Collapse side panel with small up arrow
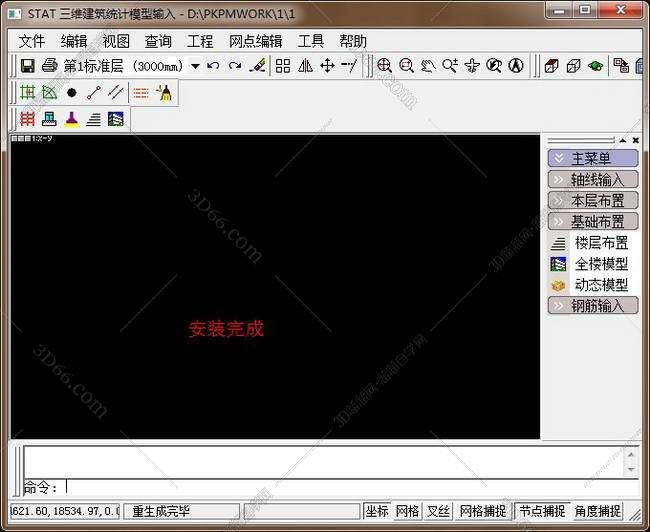Image resolution: width=650 pixels, height=532 pixels. [623, 141]
